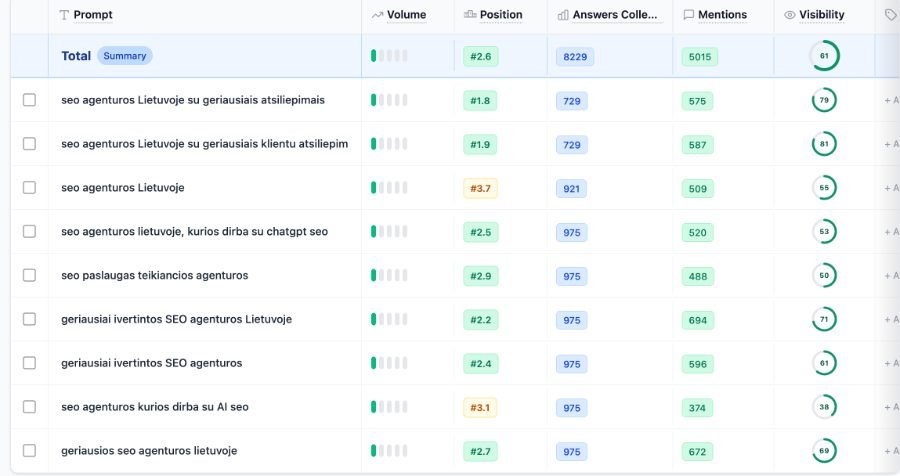Click the total mentions badge 5015
The height and width of the screenshot is (476, 900).
tap(700, 56)
